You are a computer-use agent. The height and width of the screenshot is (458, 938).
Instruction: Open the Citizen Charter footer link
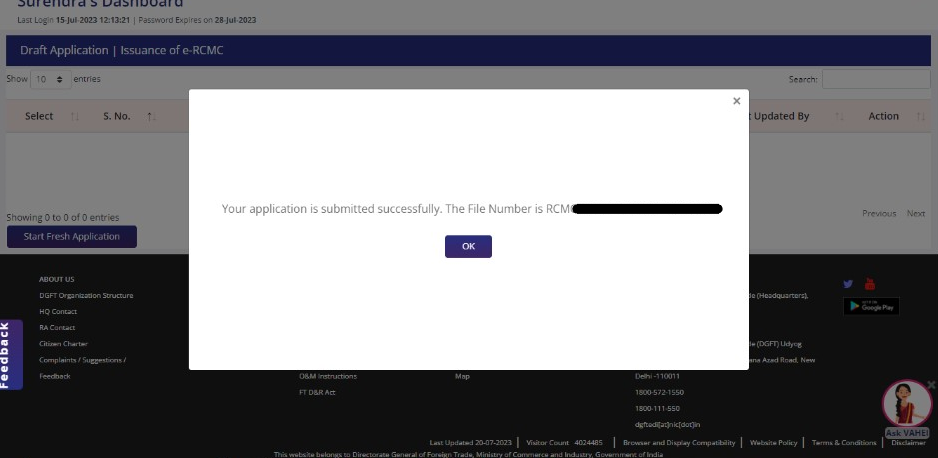pyautogui.click(x=63, y=344)
